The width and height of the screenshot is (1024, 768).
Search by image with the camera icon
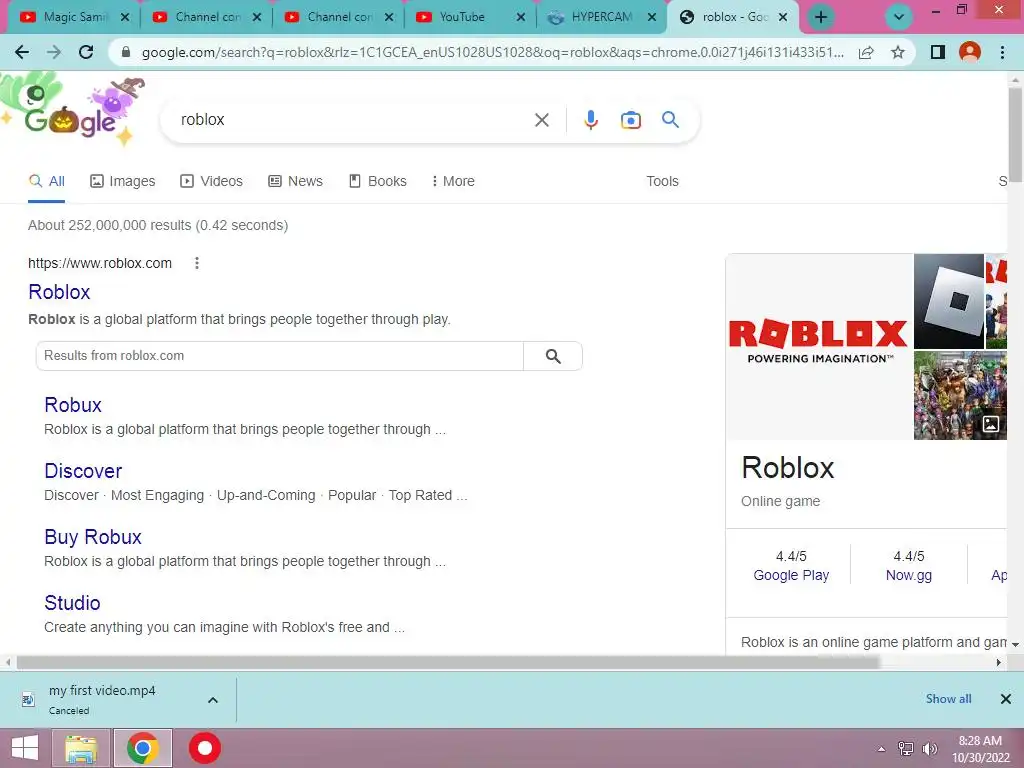coord(631,120)
